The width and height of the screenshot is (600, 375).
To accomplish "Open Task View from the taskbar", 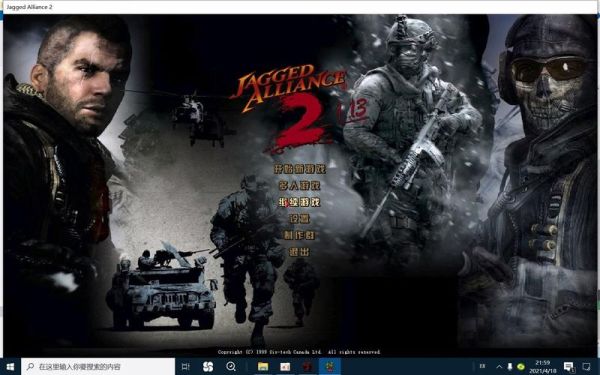I will (x=186, y=367).
